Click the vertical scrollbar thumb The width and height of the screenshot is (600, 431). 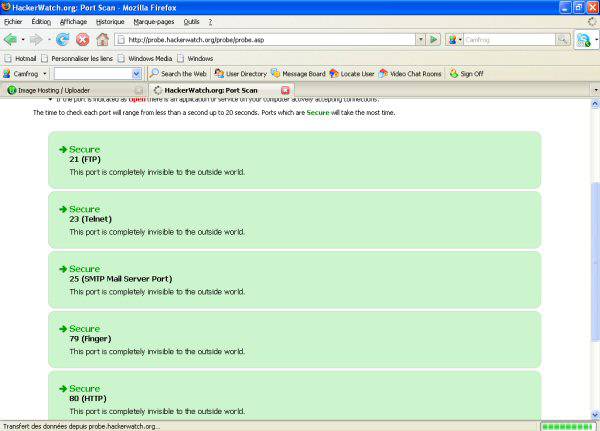595,261
